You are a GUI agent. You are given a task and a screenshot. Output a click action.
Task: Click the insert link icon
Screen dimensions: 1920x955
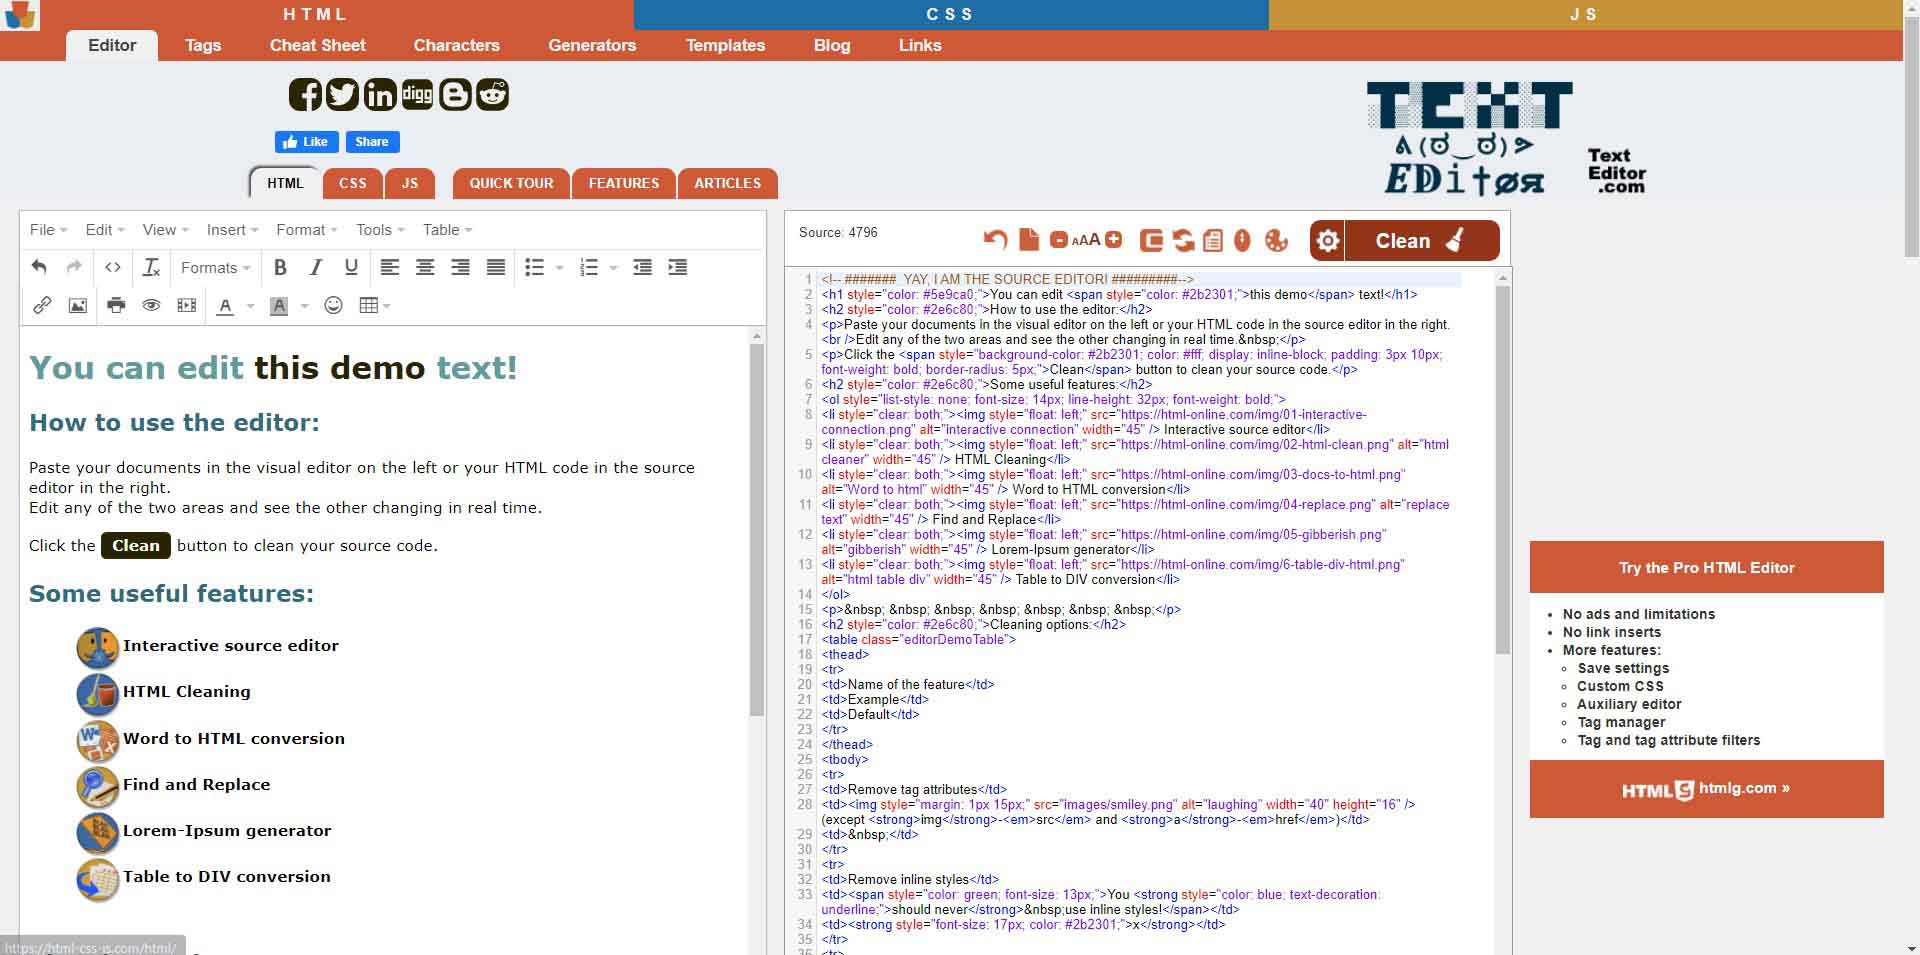click(42, 306)
